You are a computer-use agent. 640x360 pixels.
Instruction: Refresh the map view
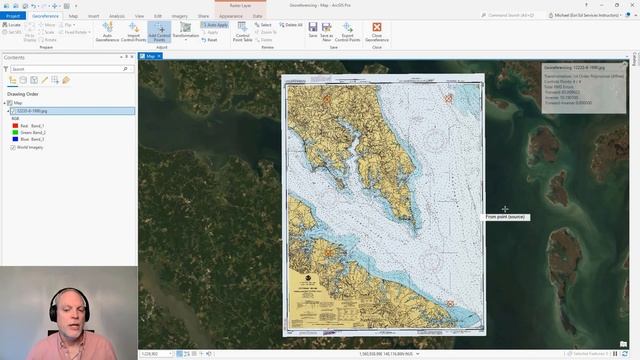click(624, 353)
